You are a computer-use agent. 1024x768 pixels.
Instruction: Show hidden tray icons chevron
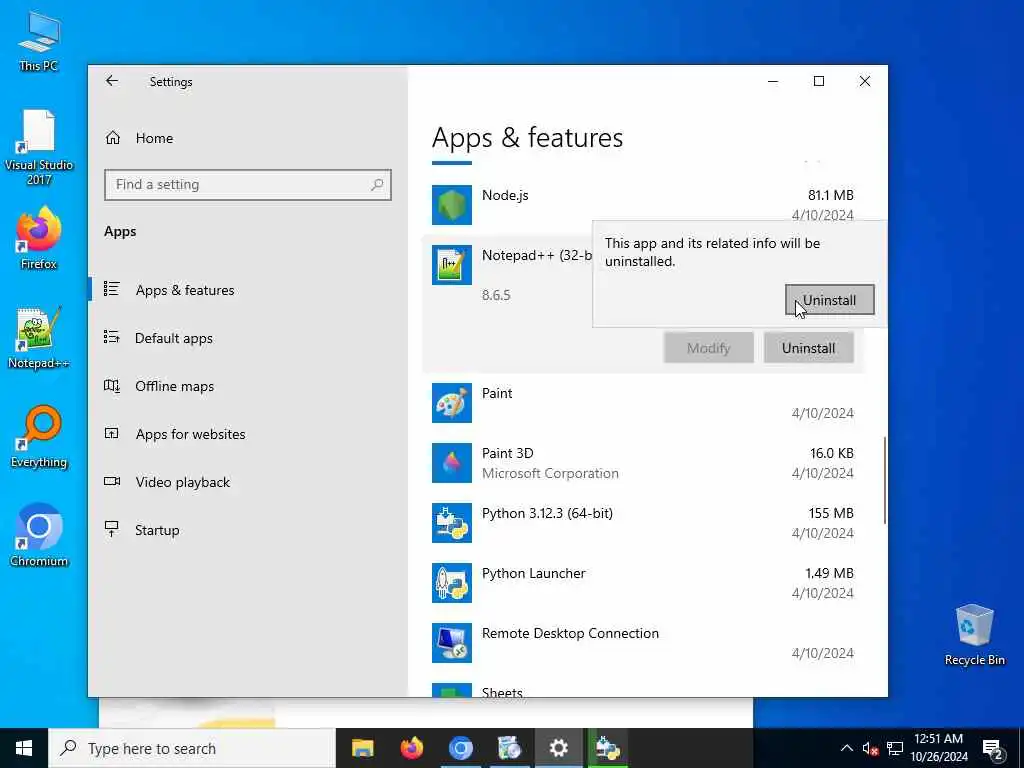[846, 748]
